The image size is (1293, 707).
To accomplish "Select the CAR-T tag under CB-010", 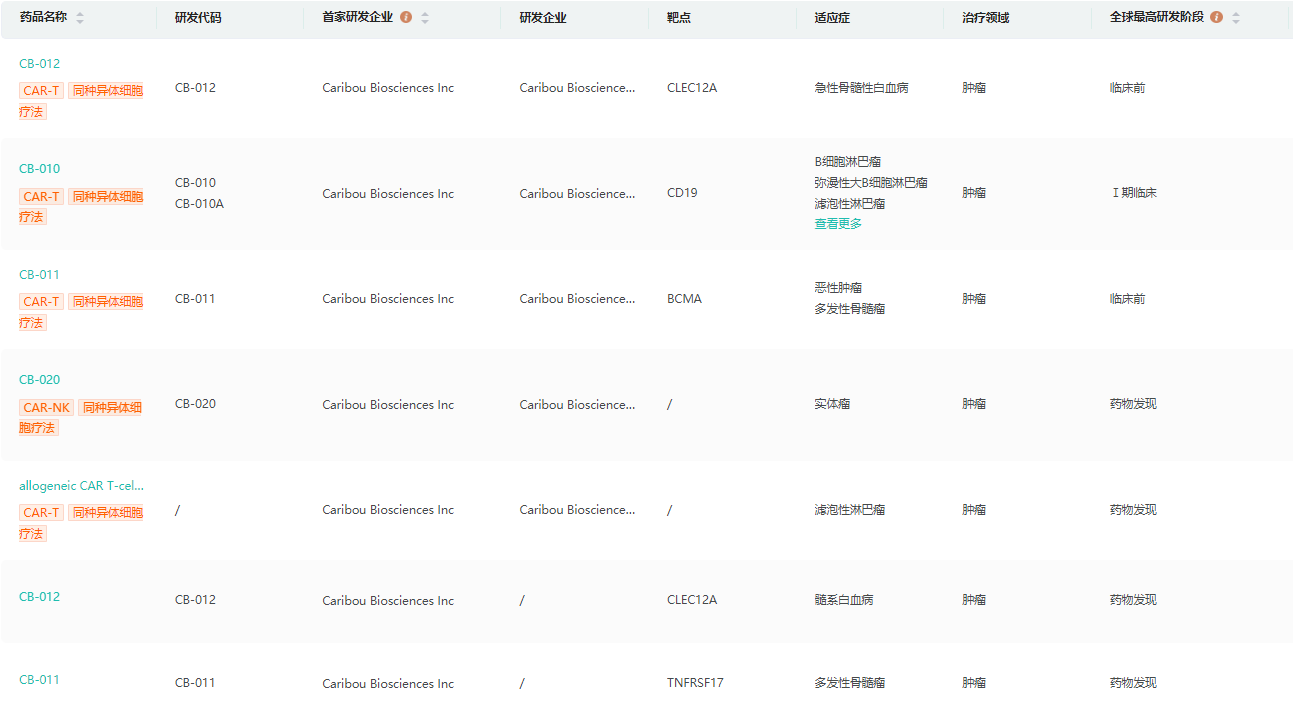I will [x=42, y=197].
